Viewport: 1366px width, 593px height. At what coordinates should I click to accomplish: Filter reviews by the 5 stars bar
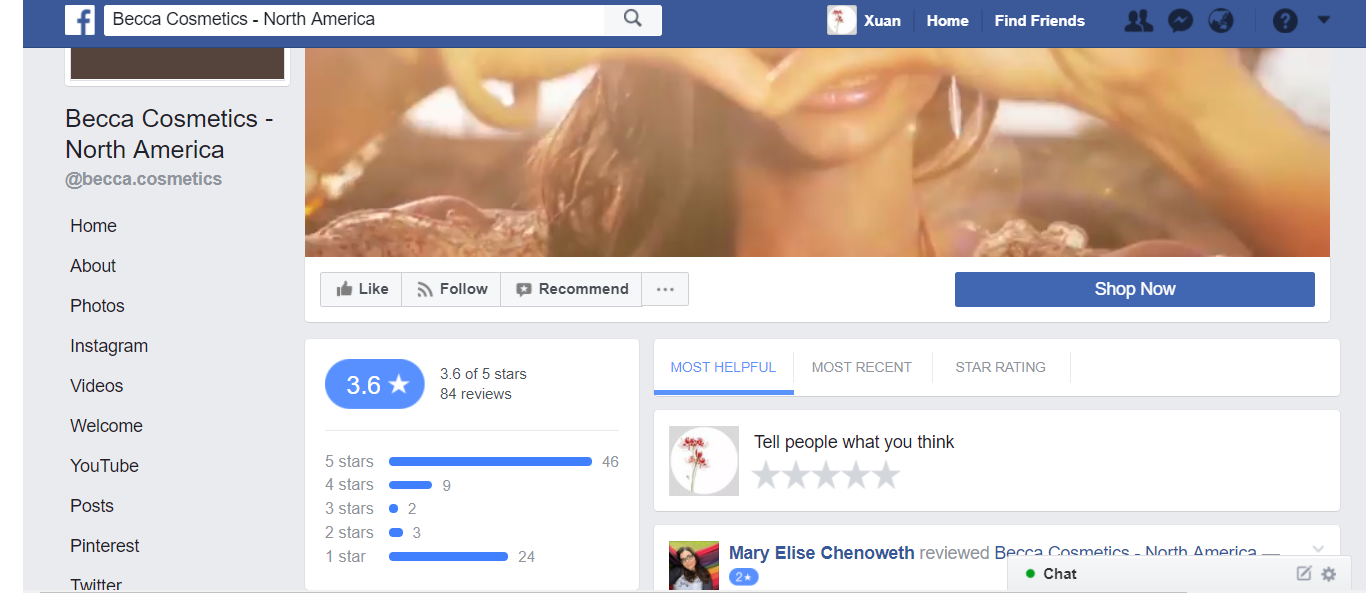tap(490, 461)
